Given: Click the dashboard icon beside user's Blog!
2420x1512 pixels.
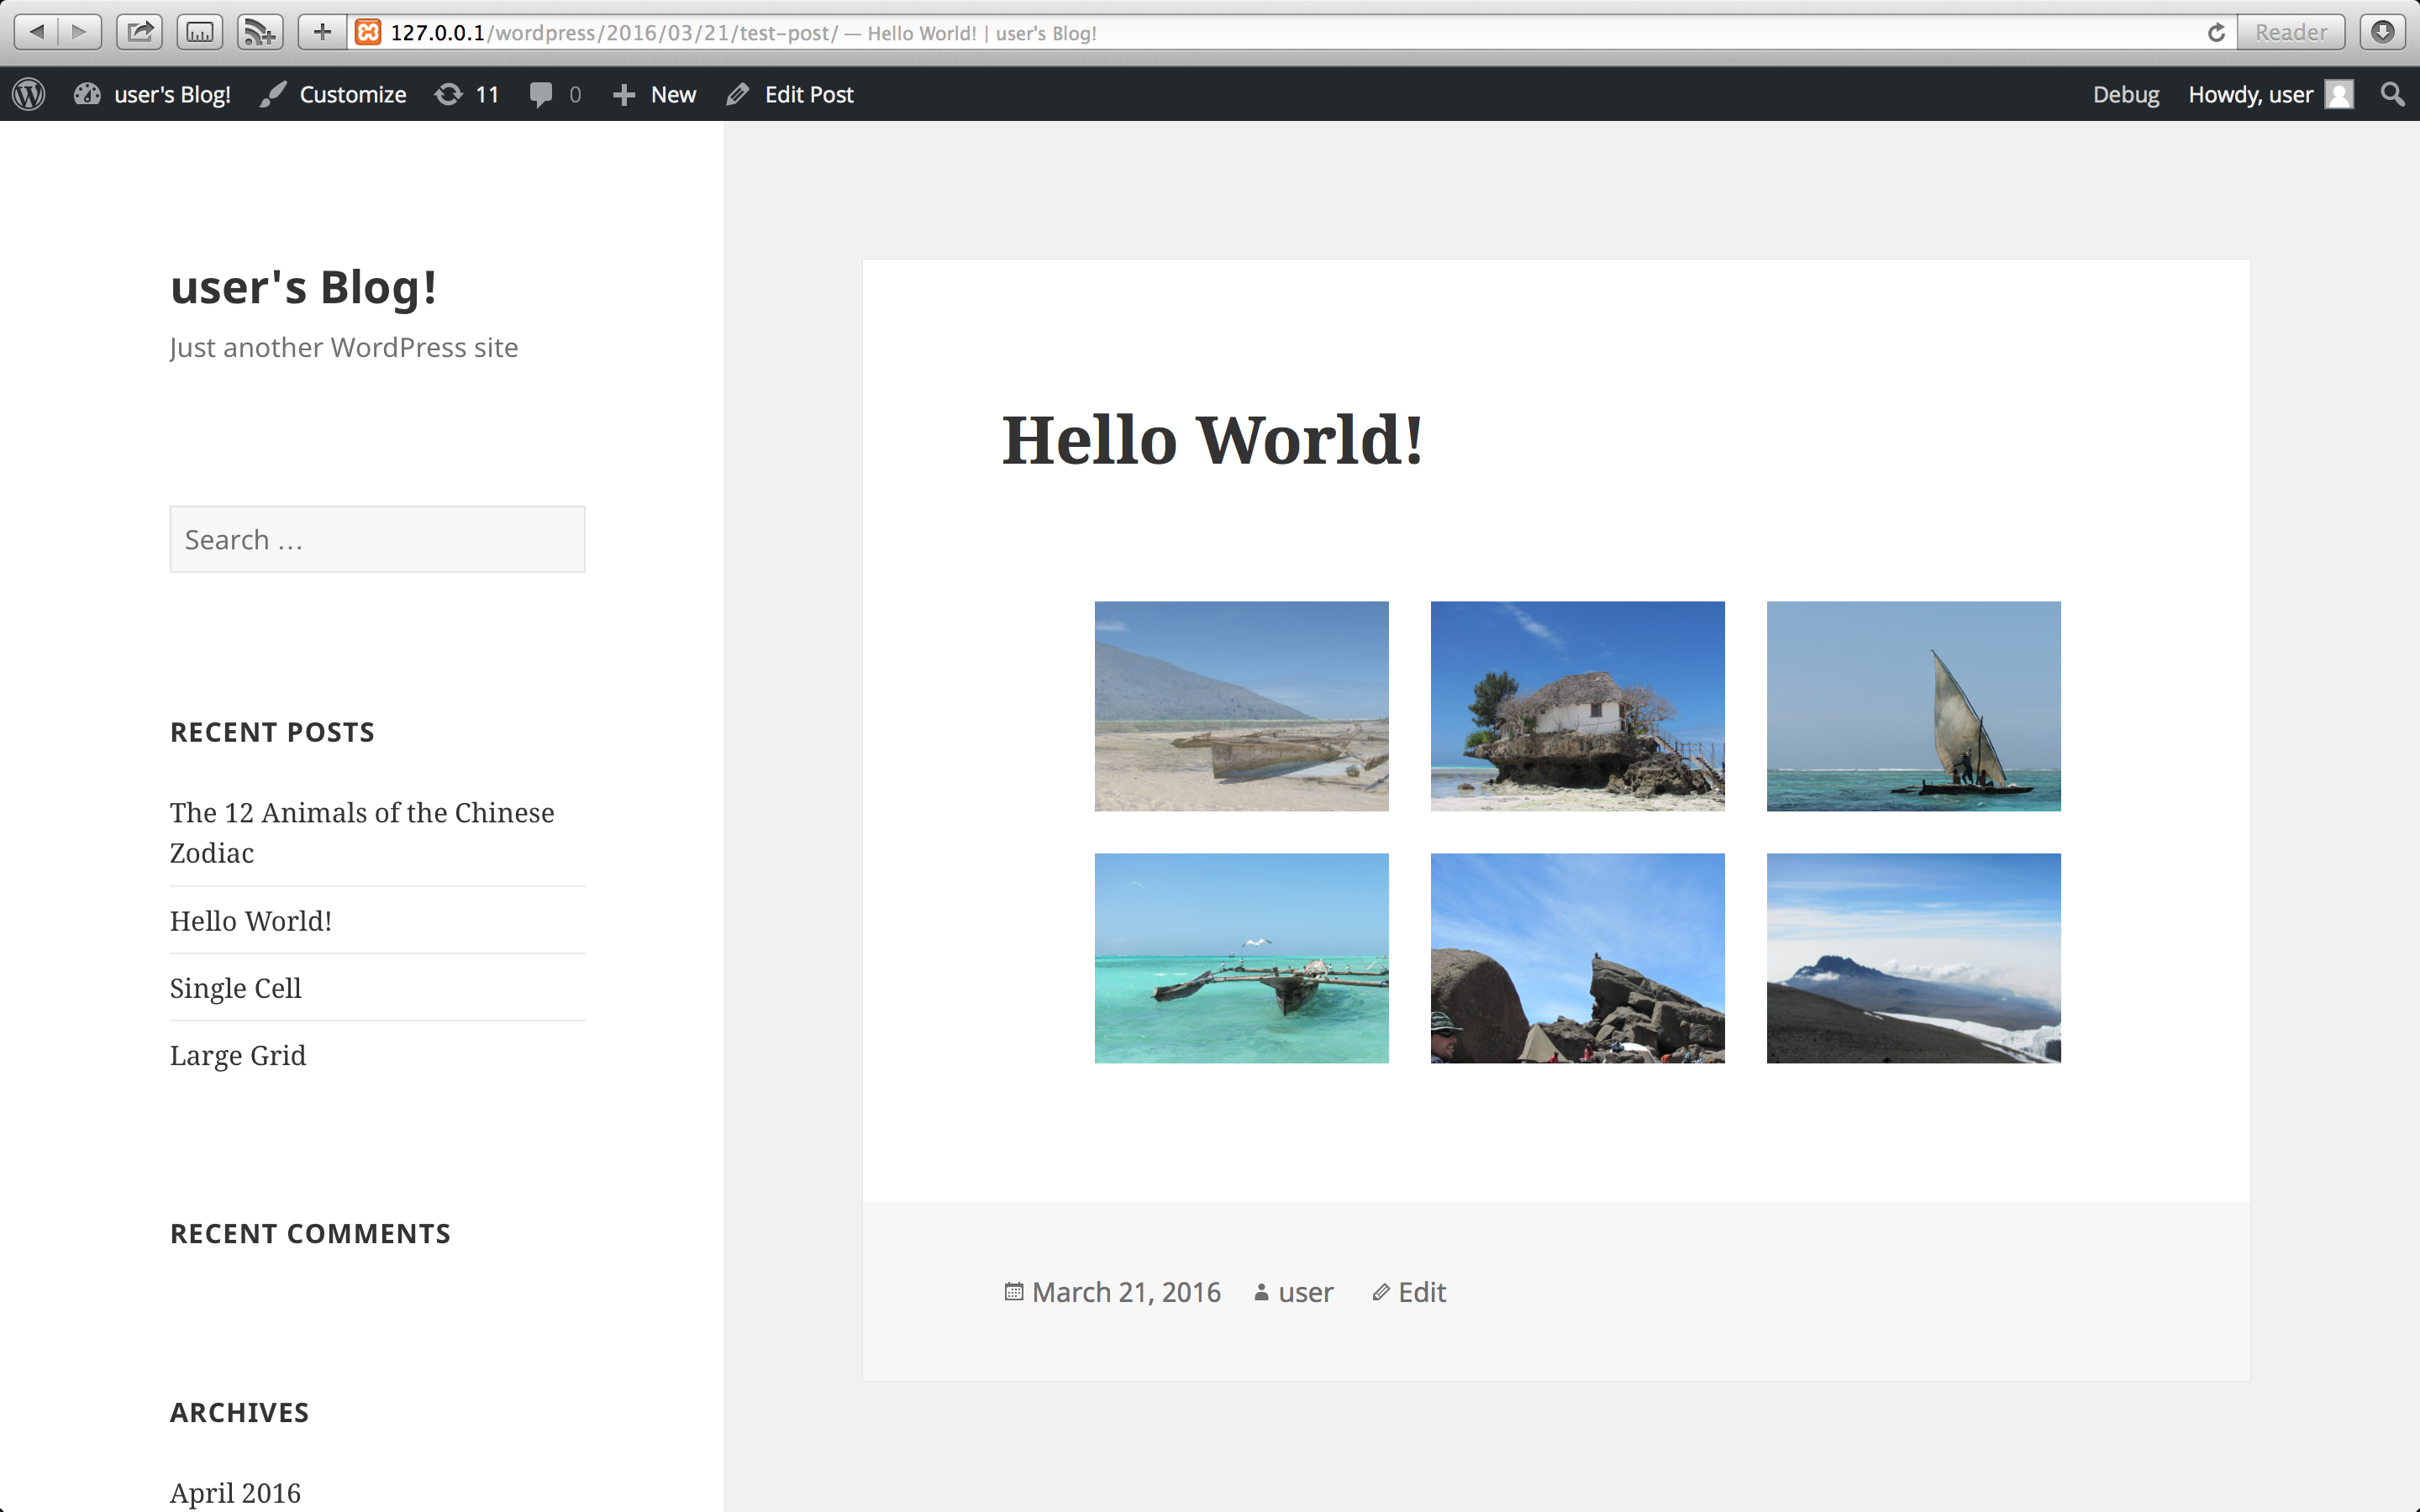Looking at the screenshot, I should coord(87,94).
